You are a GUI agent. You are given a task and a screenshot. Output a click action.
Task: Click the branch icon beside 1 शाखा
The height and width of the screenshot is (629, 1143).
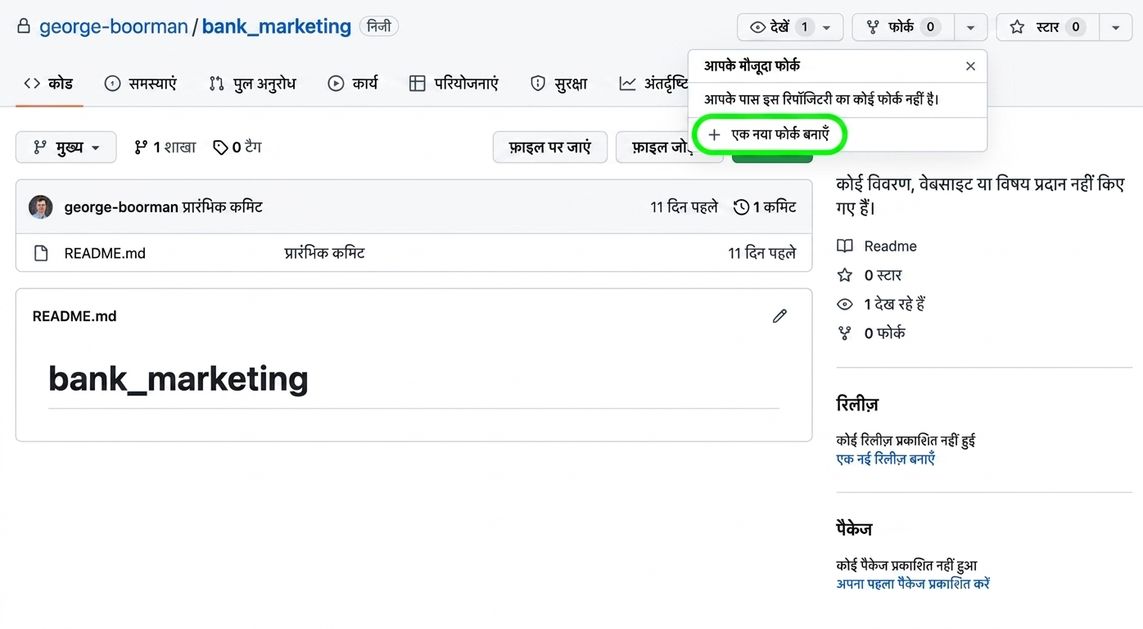pyautogui.click(x=141, y=147)
